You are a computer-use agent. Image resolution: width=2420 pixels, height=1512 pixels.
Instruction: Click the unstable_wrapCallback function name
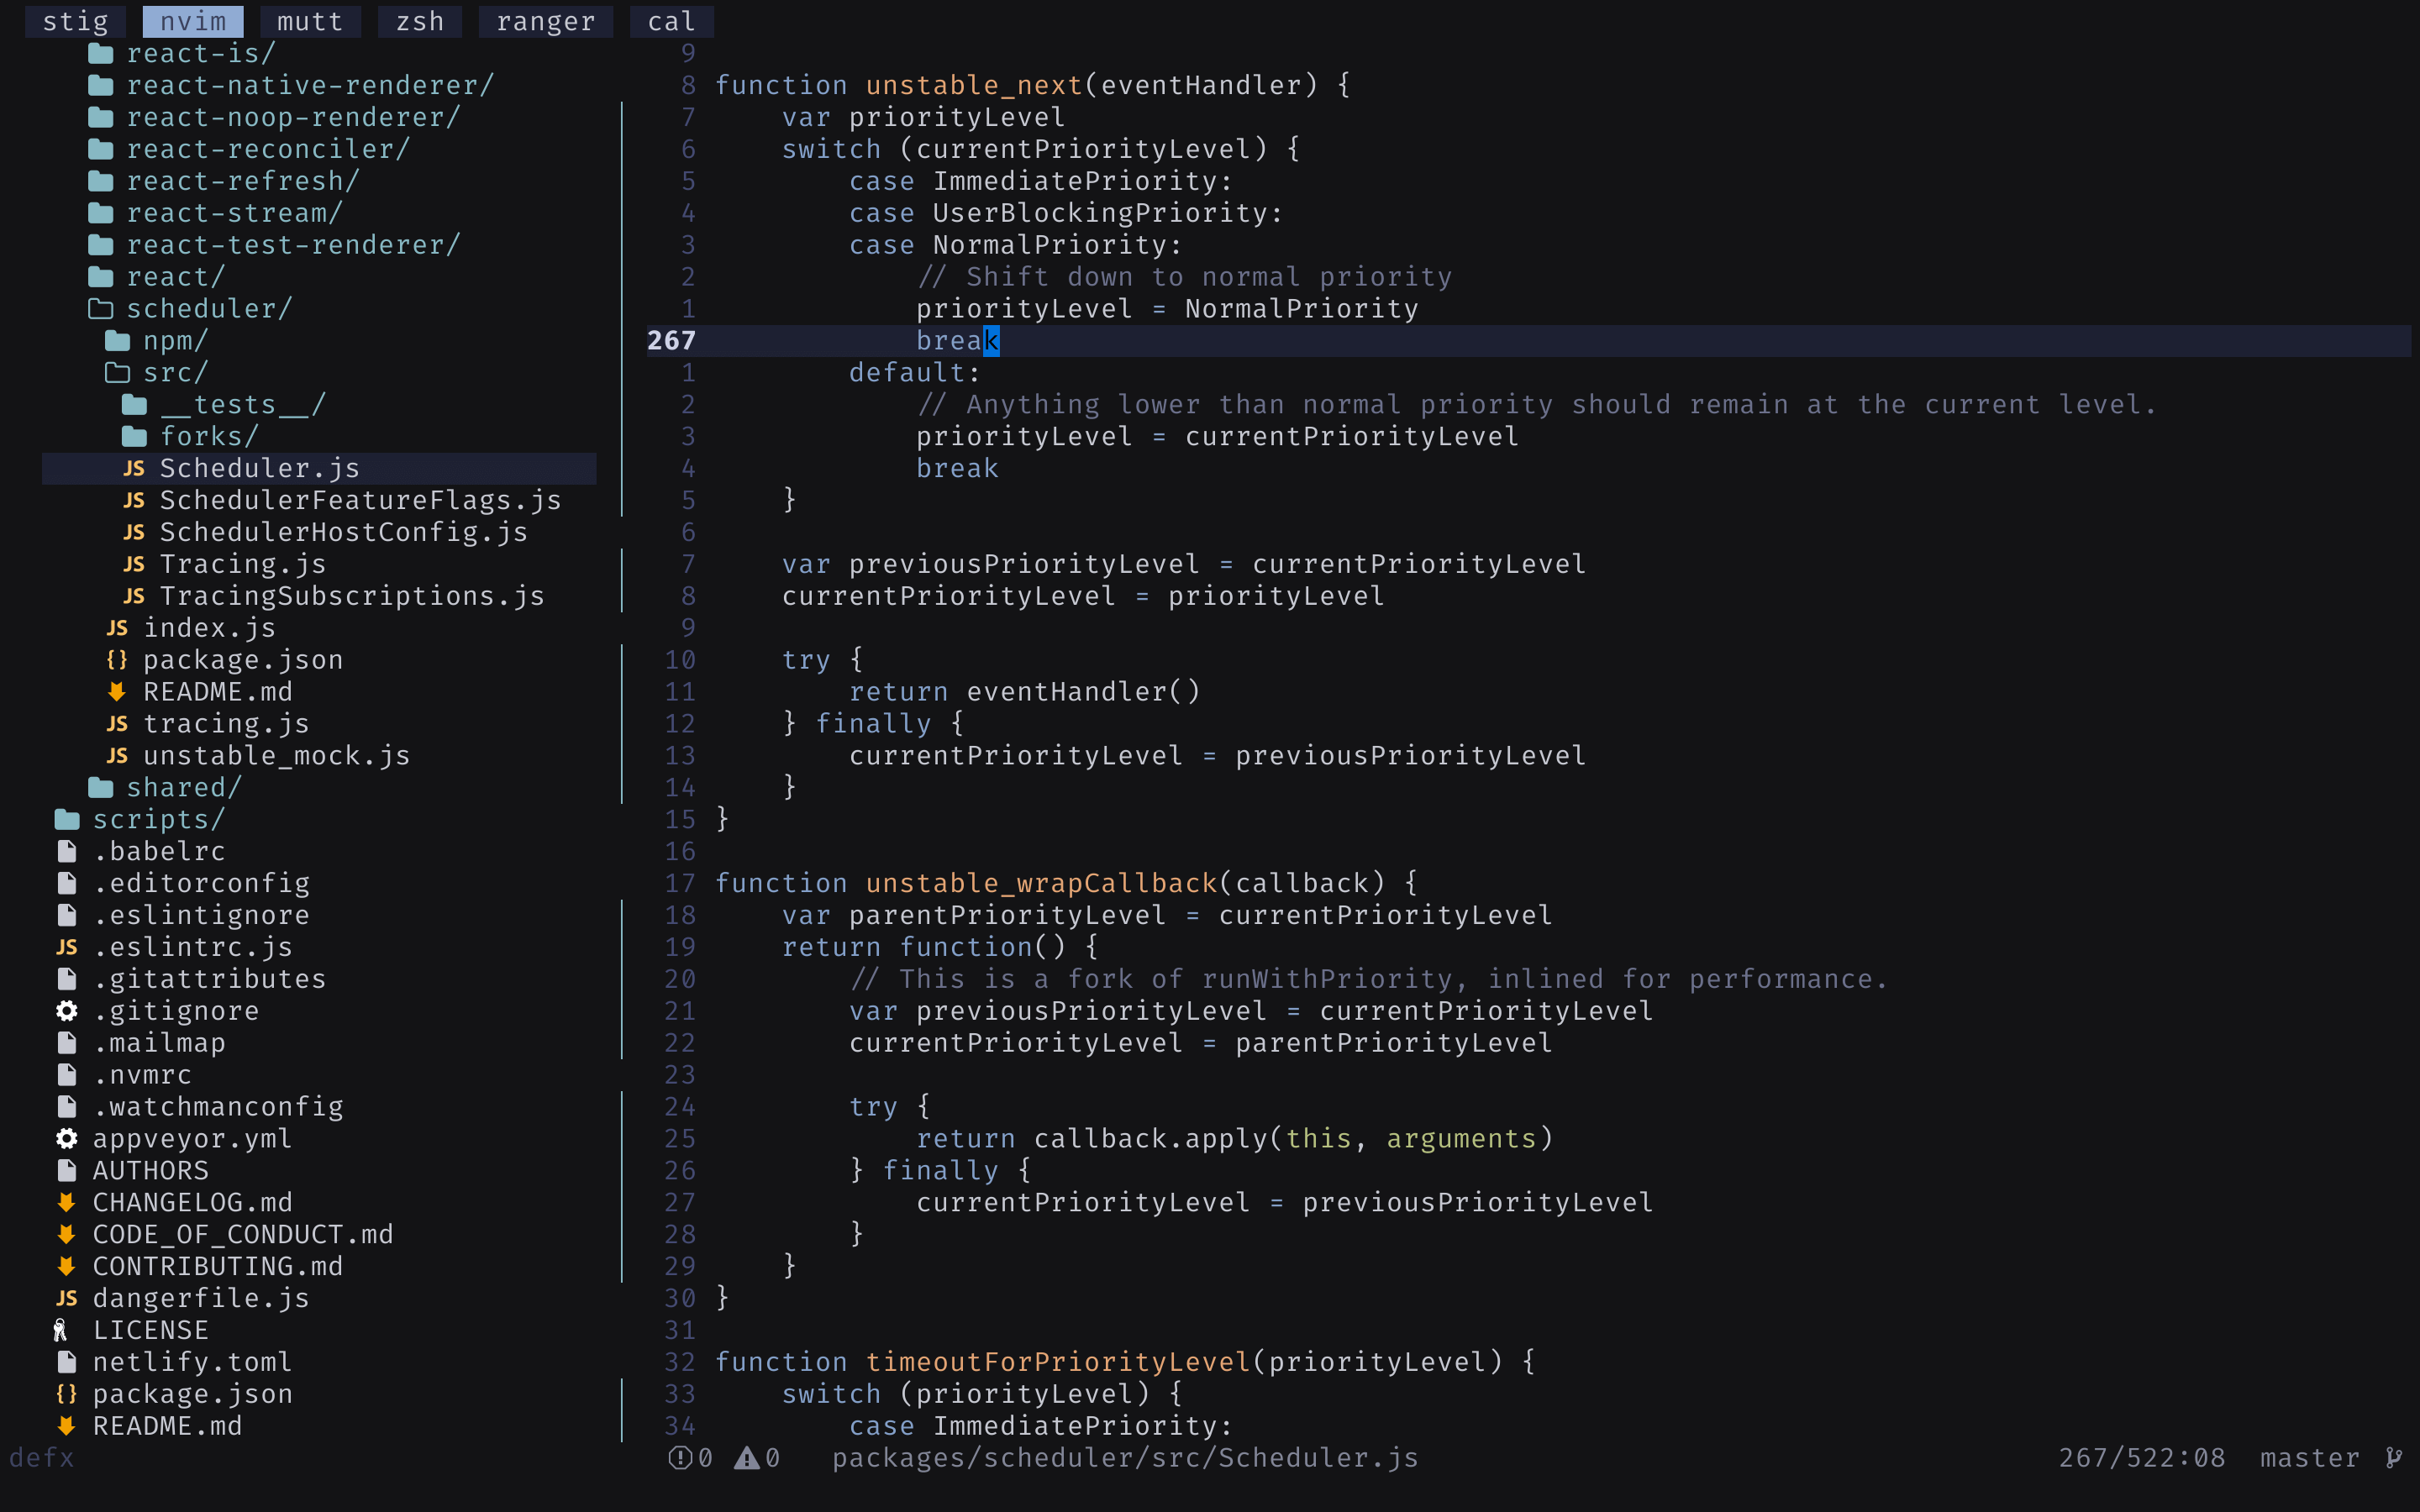click(x=1041, y=883)
